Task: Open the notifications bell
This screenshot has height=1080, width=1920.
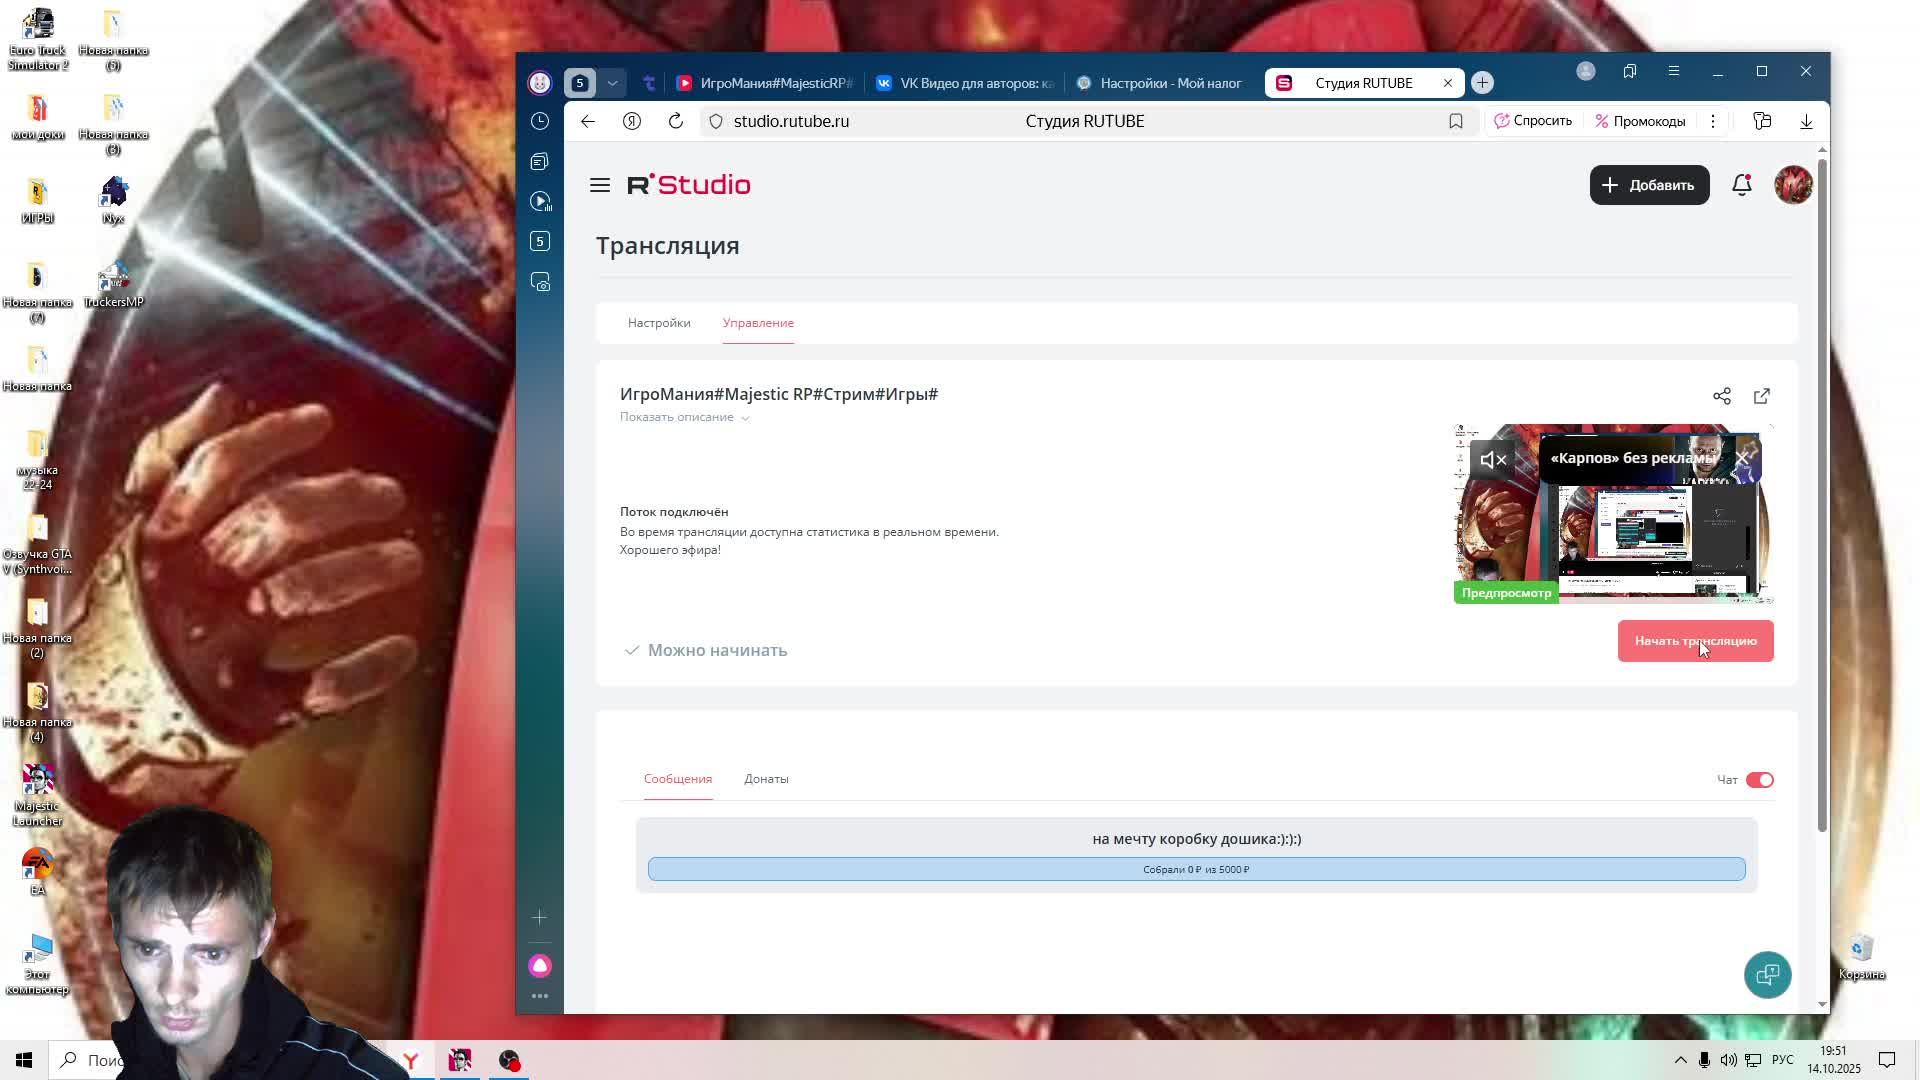Action: 1741,185
